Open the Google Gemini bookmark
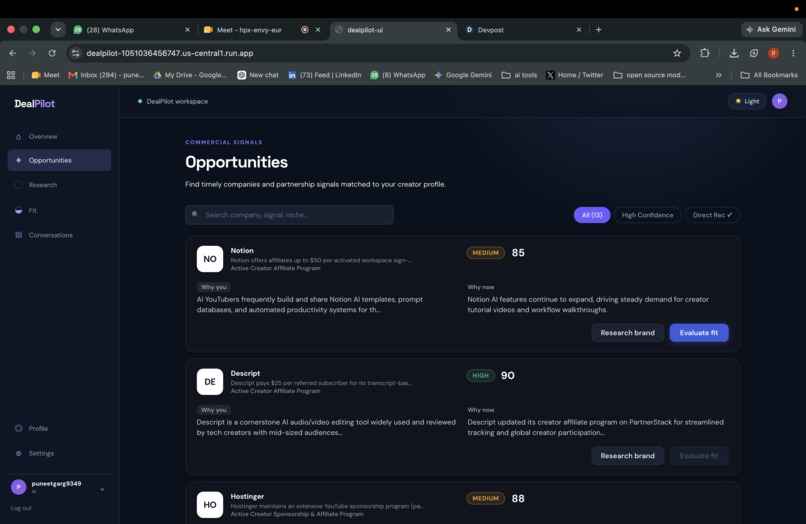Screen dimensions: 806x524 click(x=463, y=75)
